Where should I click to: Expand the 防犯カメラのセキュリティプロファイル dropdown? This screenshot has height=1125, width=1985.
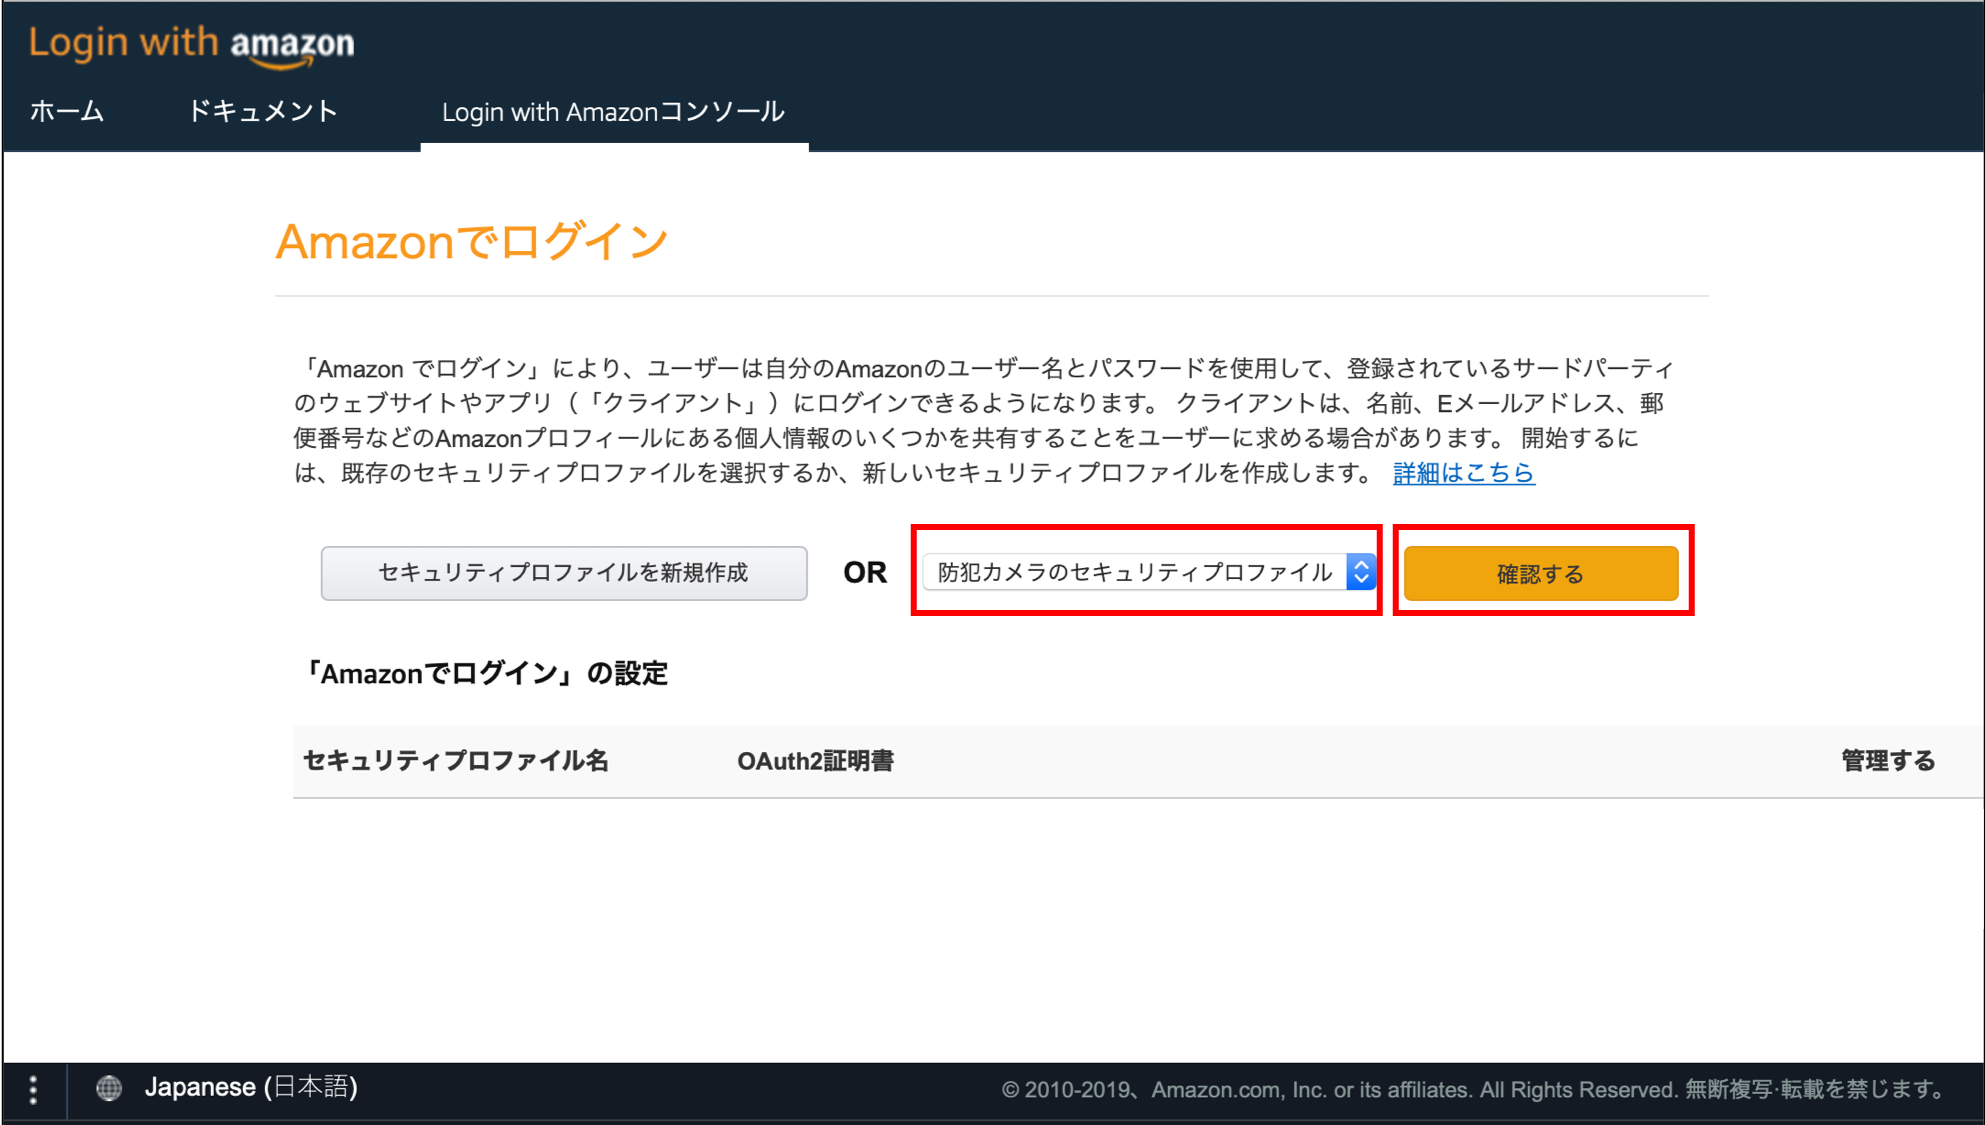[x=1135, y=572]
